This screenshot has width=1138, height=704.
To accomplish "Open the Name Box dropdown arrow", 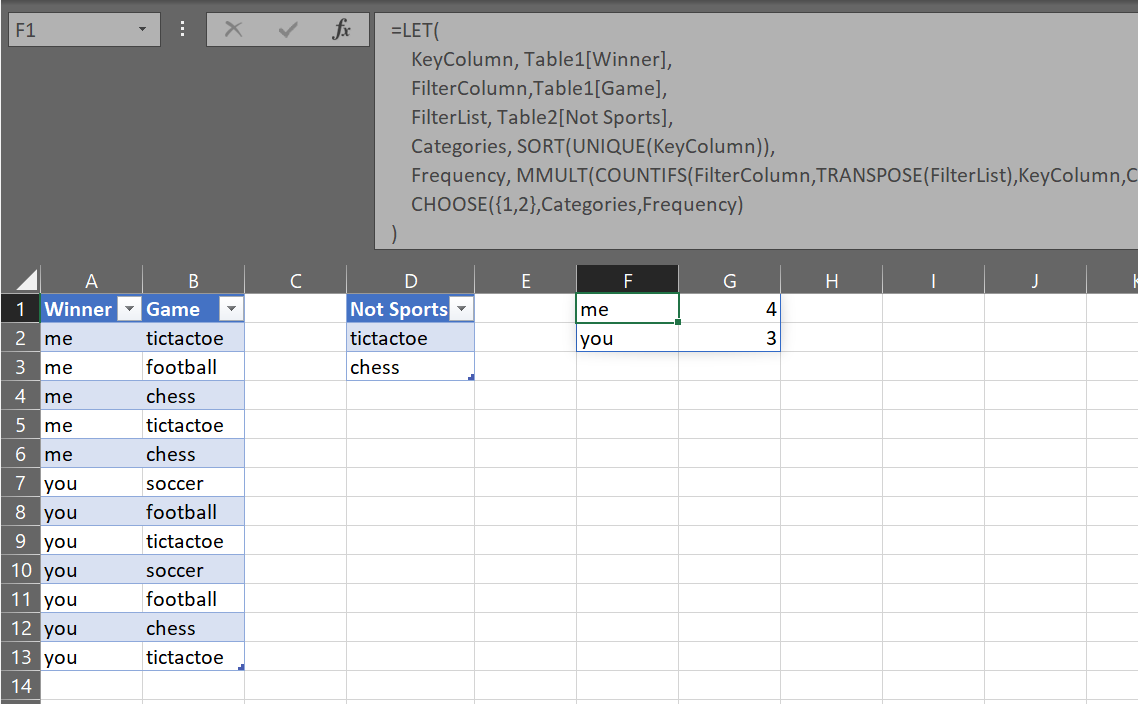I will [x=142, y=30].
